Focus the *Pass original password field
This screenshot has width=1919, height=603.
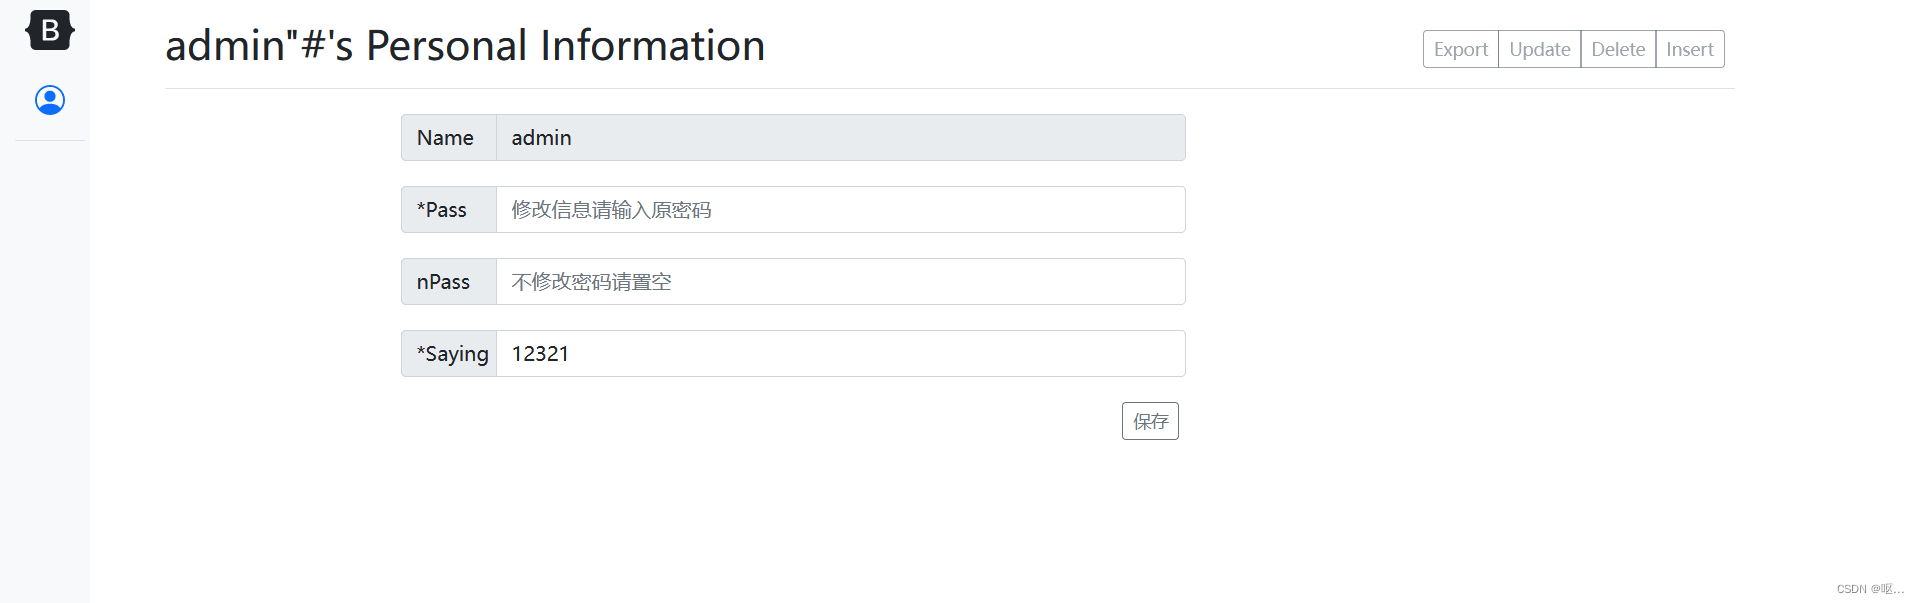tap(840, 209)
